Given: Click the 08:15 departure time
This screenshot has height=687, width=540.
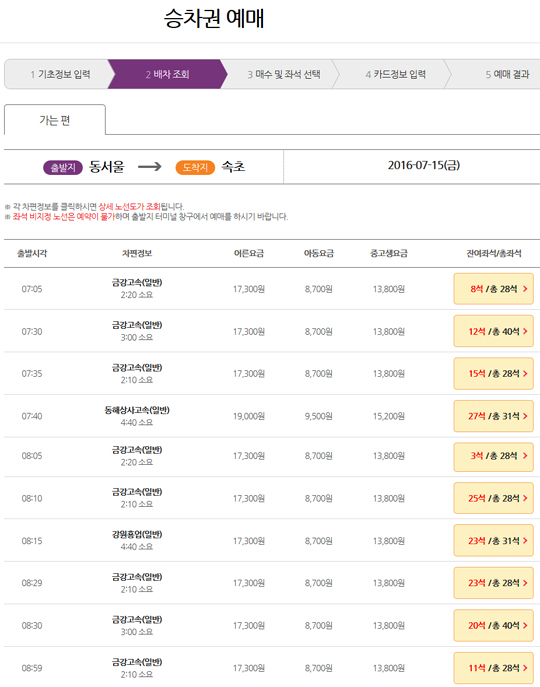Looking at the screenshot, I should tap(32, 541).
